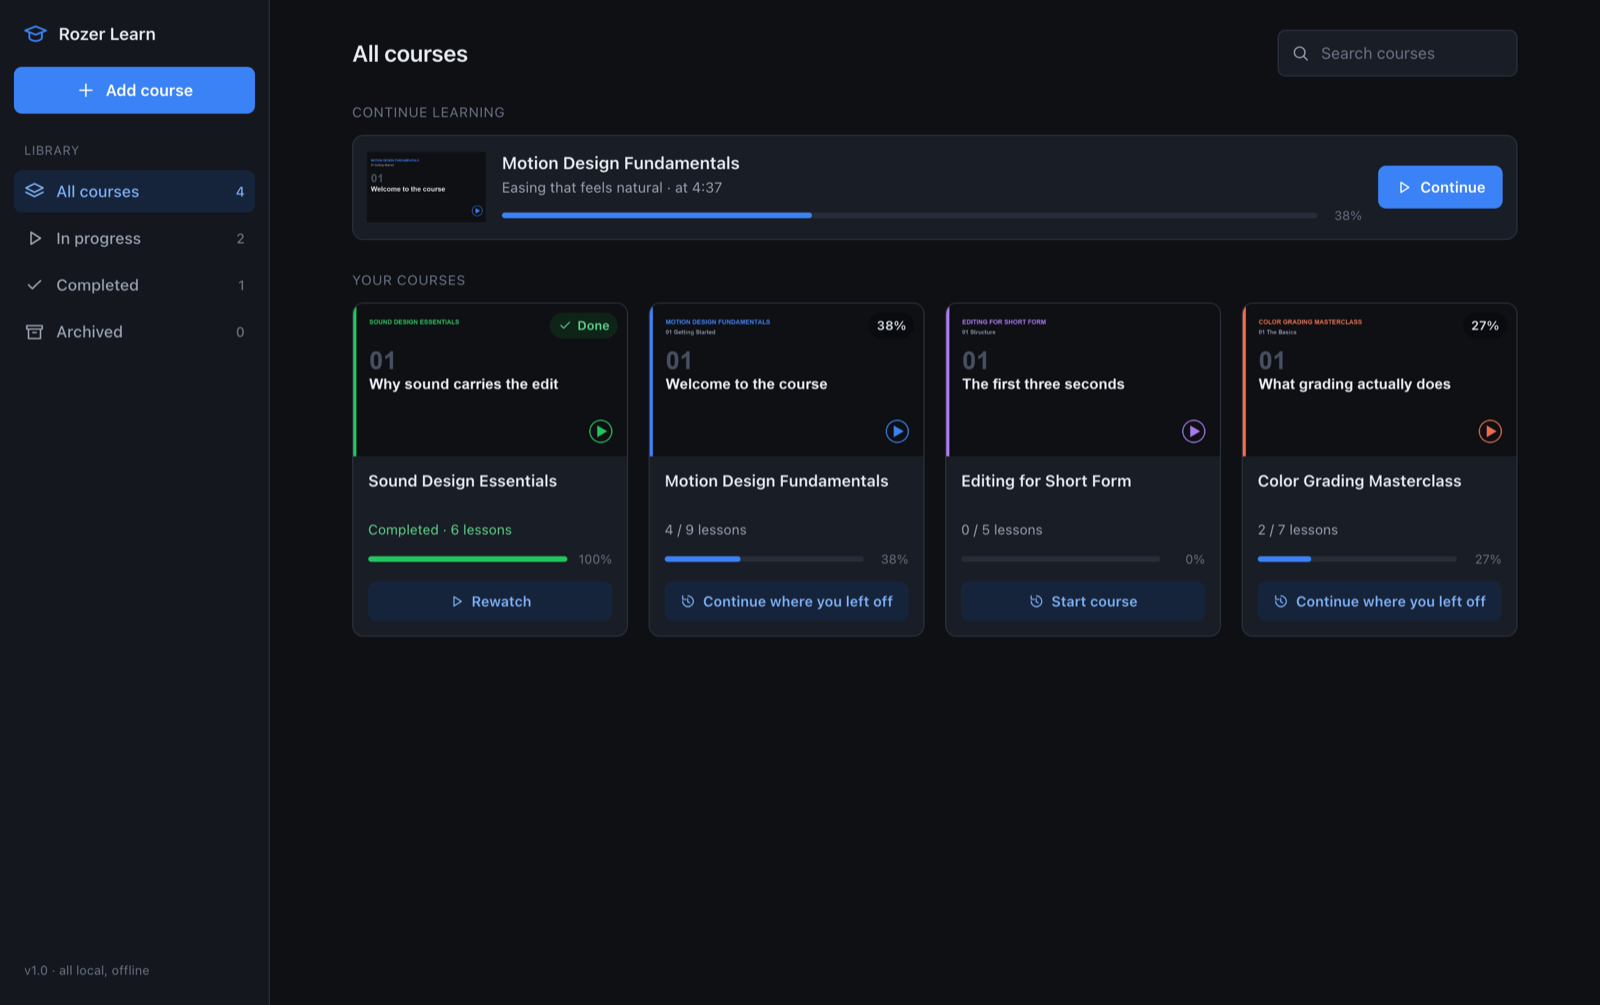1600x1005 pixels.
Task: Open the Sound Design Essentials card thumbnail
Action: point(490,380)
